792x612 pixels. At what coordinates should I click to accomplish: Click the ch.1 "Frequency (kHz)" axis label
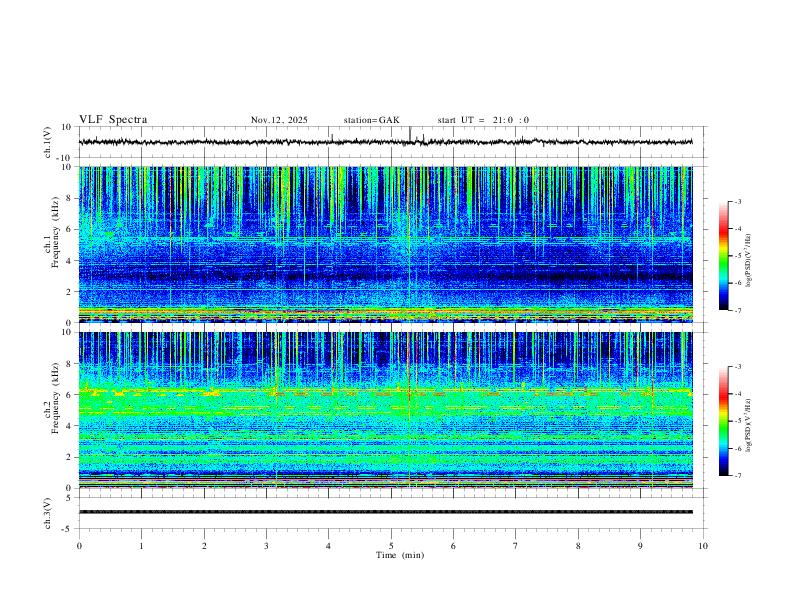point(56,233)
